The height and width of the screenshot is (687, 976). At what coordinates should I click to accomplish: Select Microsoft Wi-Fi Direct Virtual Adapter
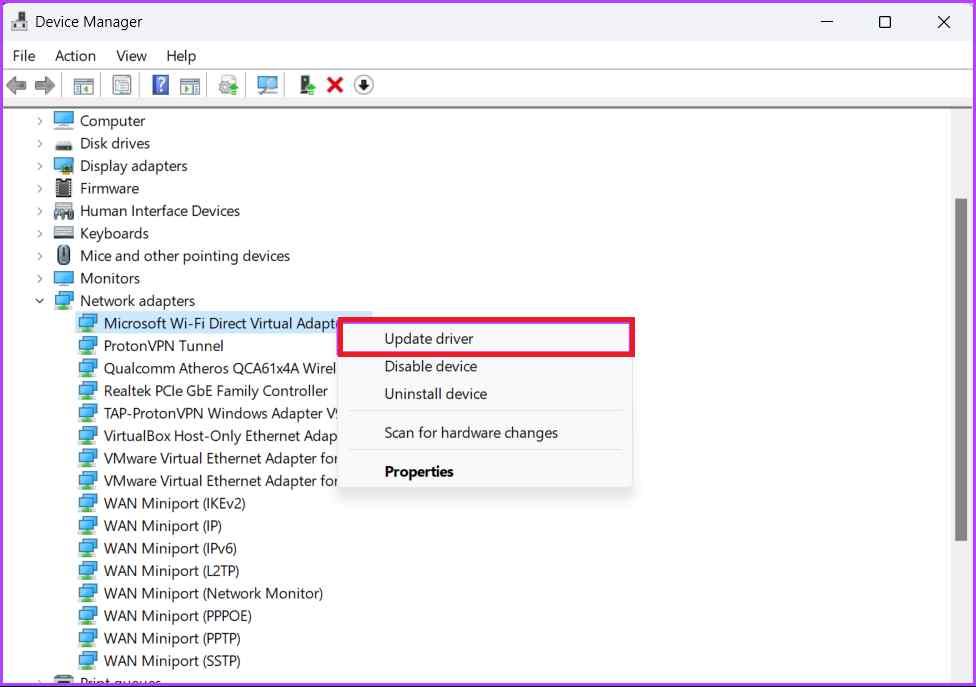pos(221,323)
